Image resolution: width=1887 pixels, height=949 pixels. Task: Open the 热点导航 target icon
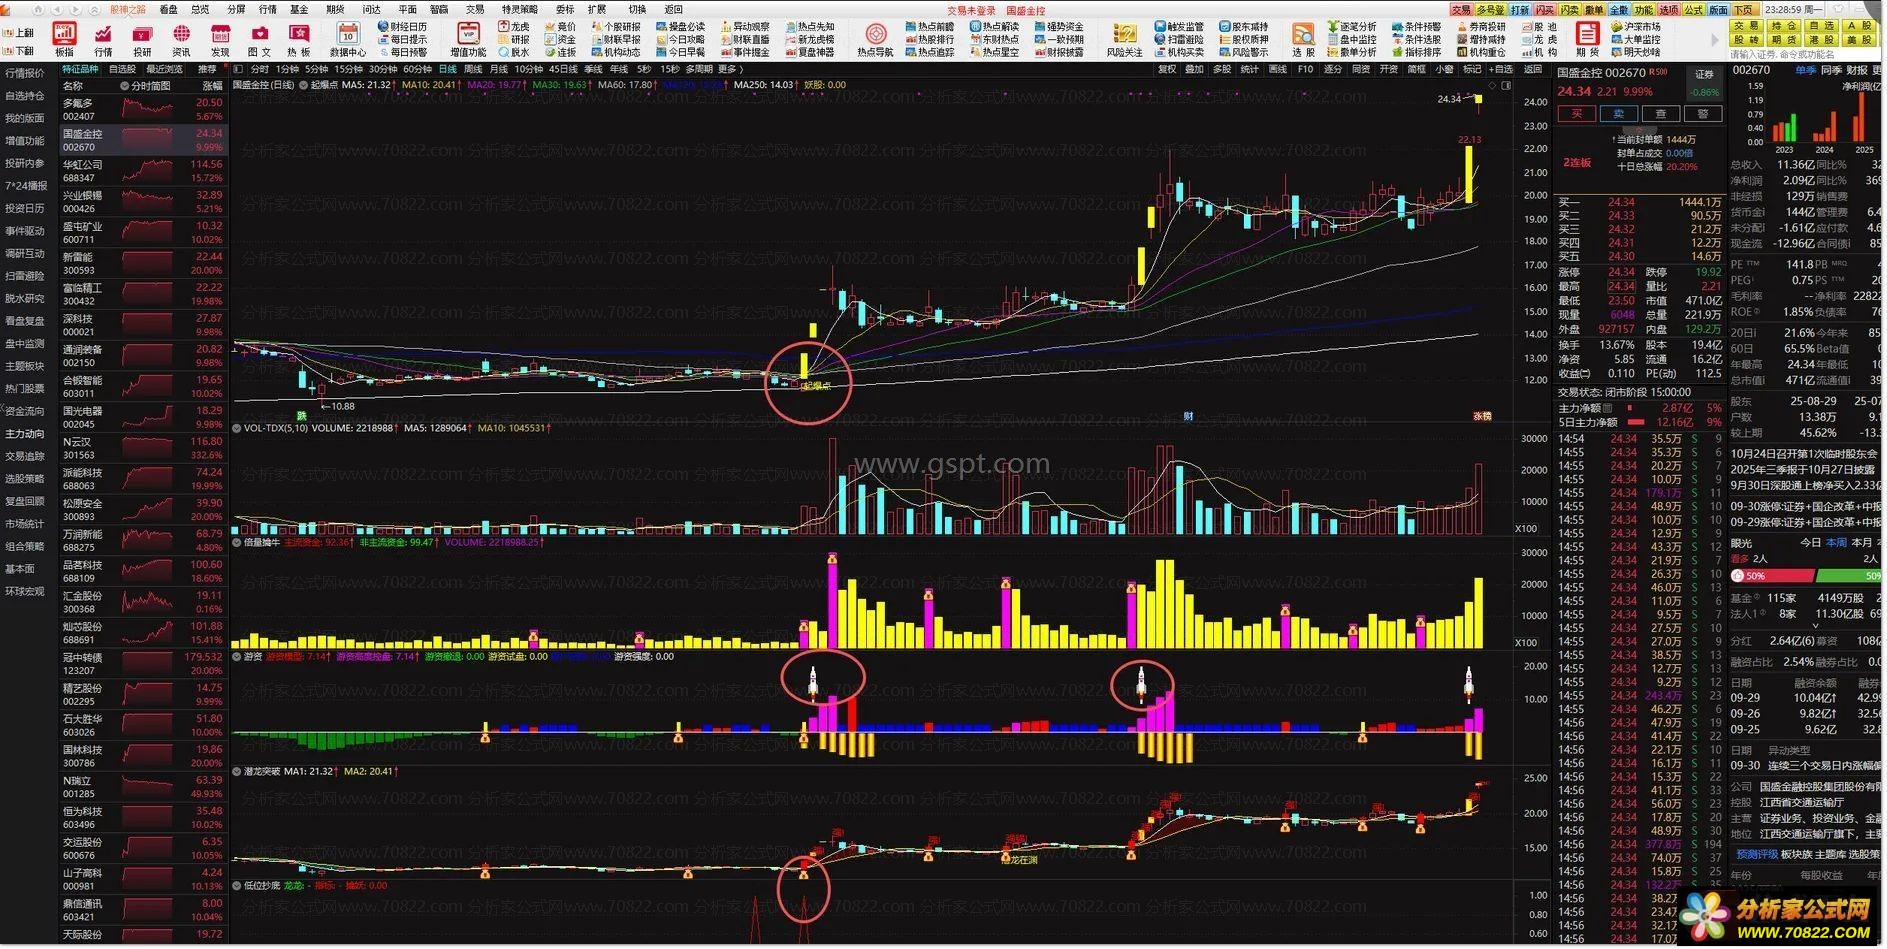(x=875, y=39)
